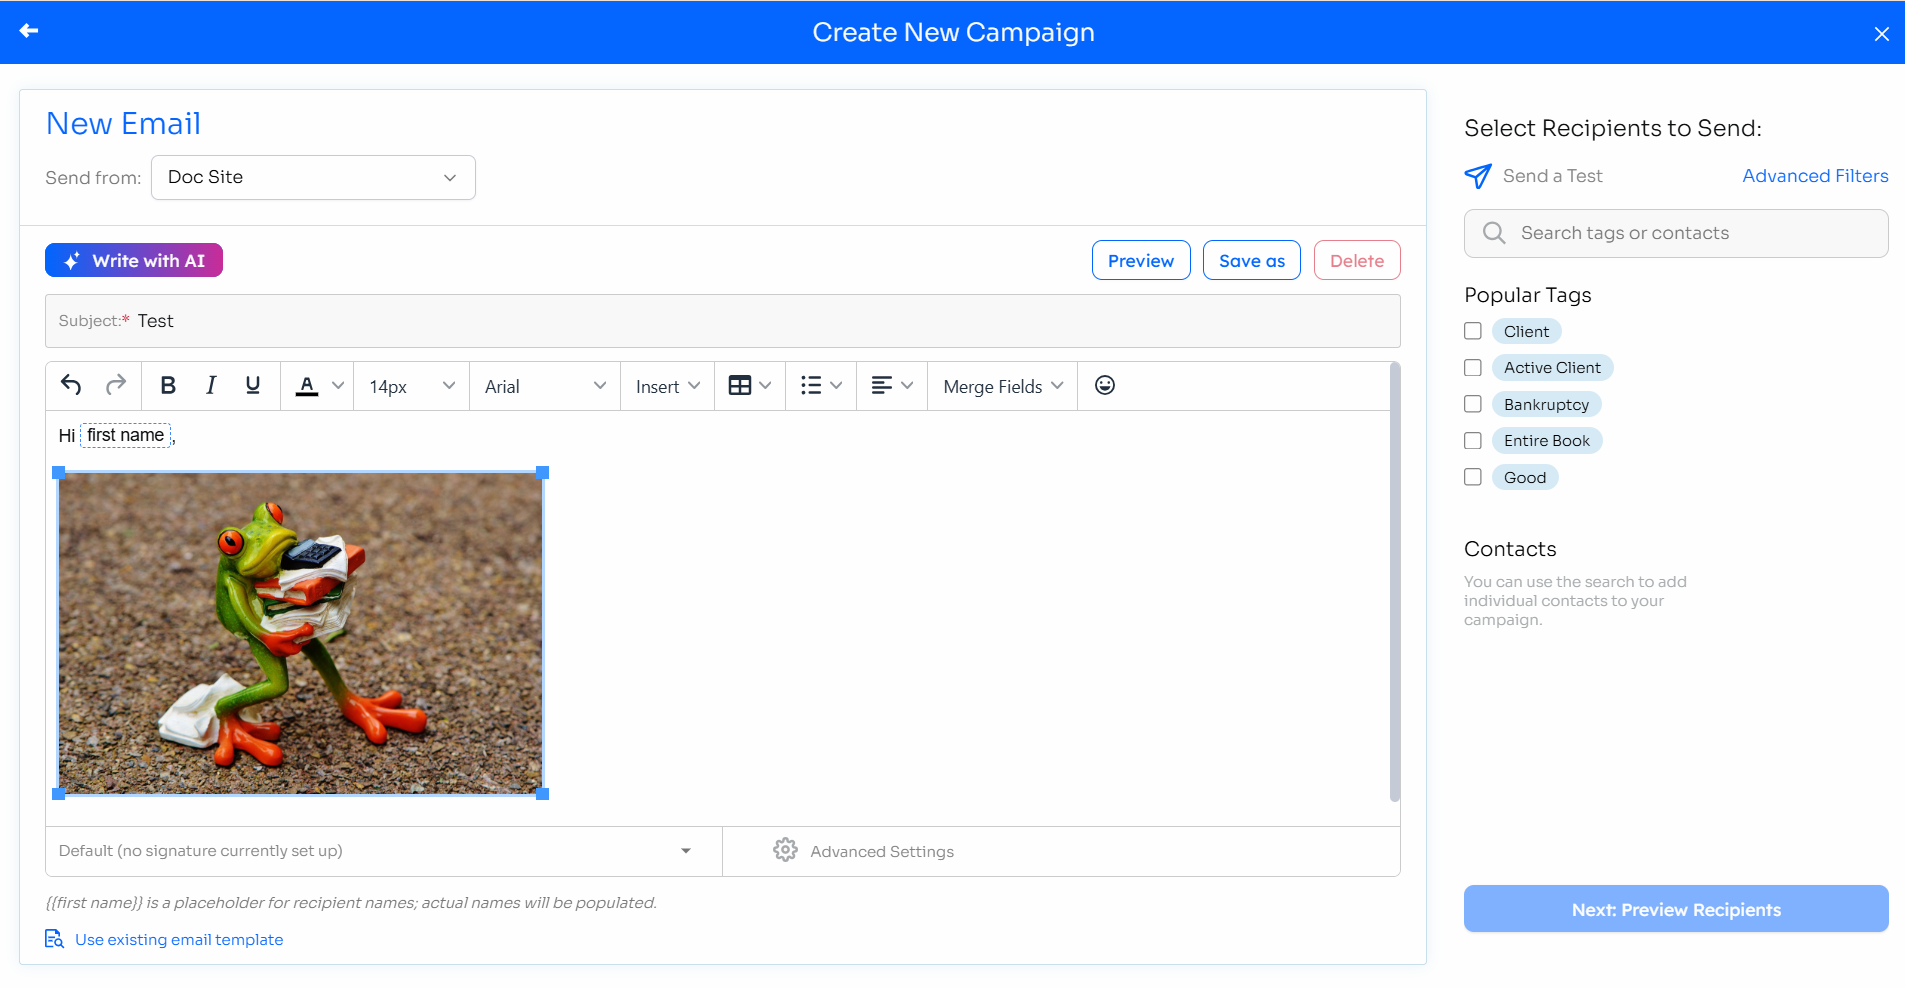
Task: Check the Good tag checkbox
Action: (1473, 477)
